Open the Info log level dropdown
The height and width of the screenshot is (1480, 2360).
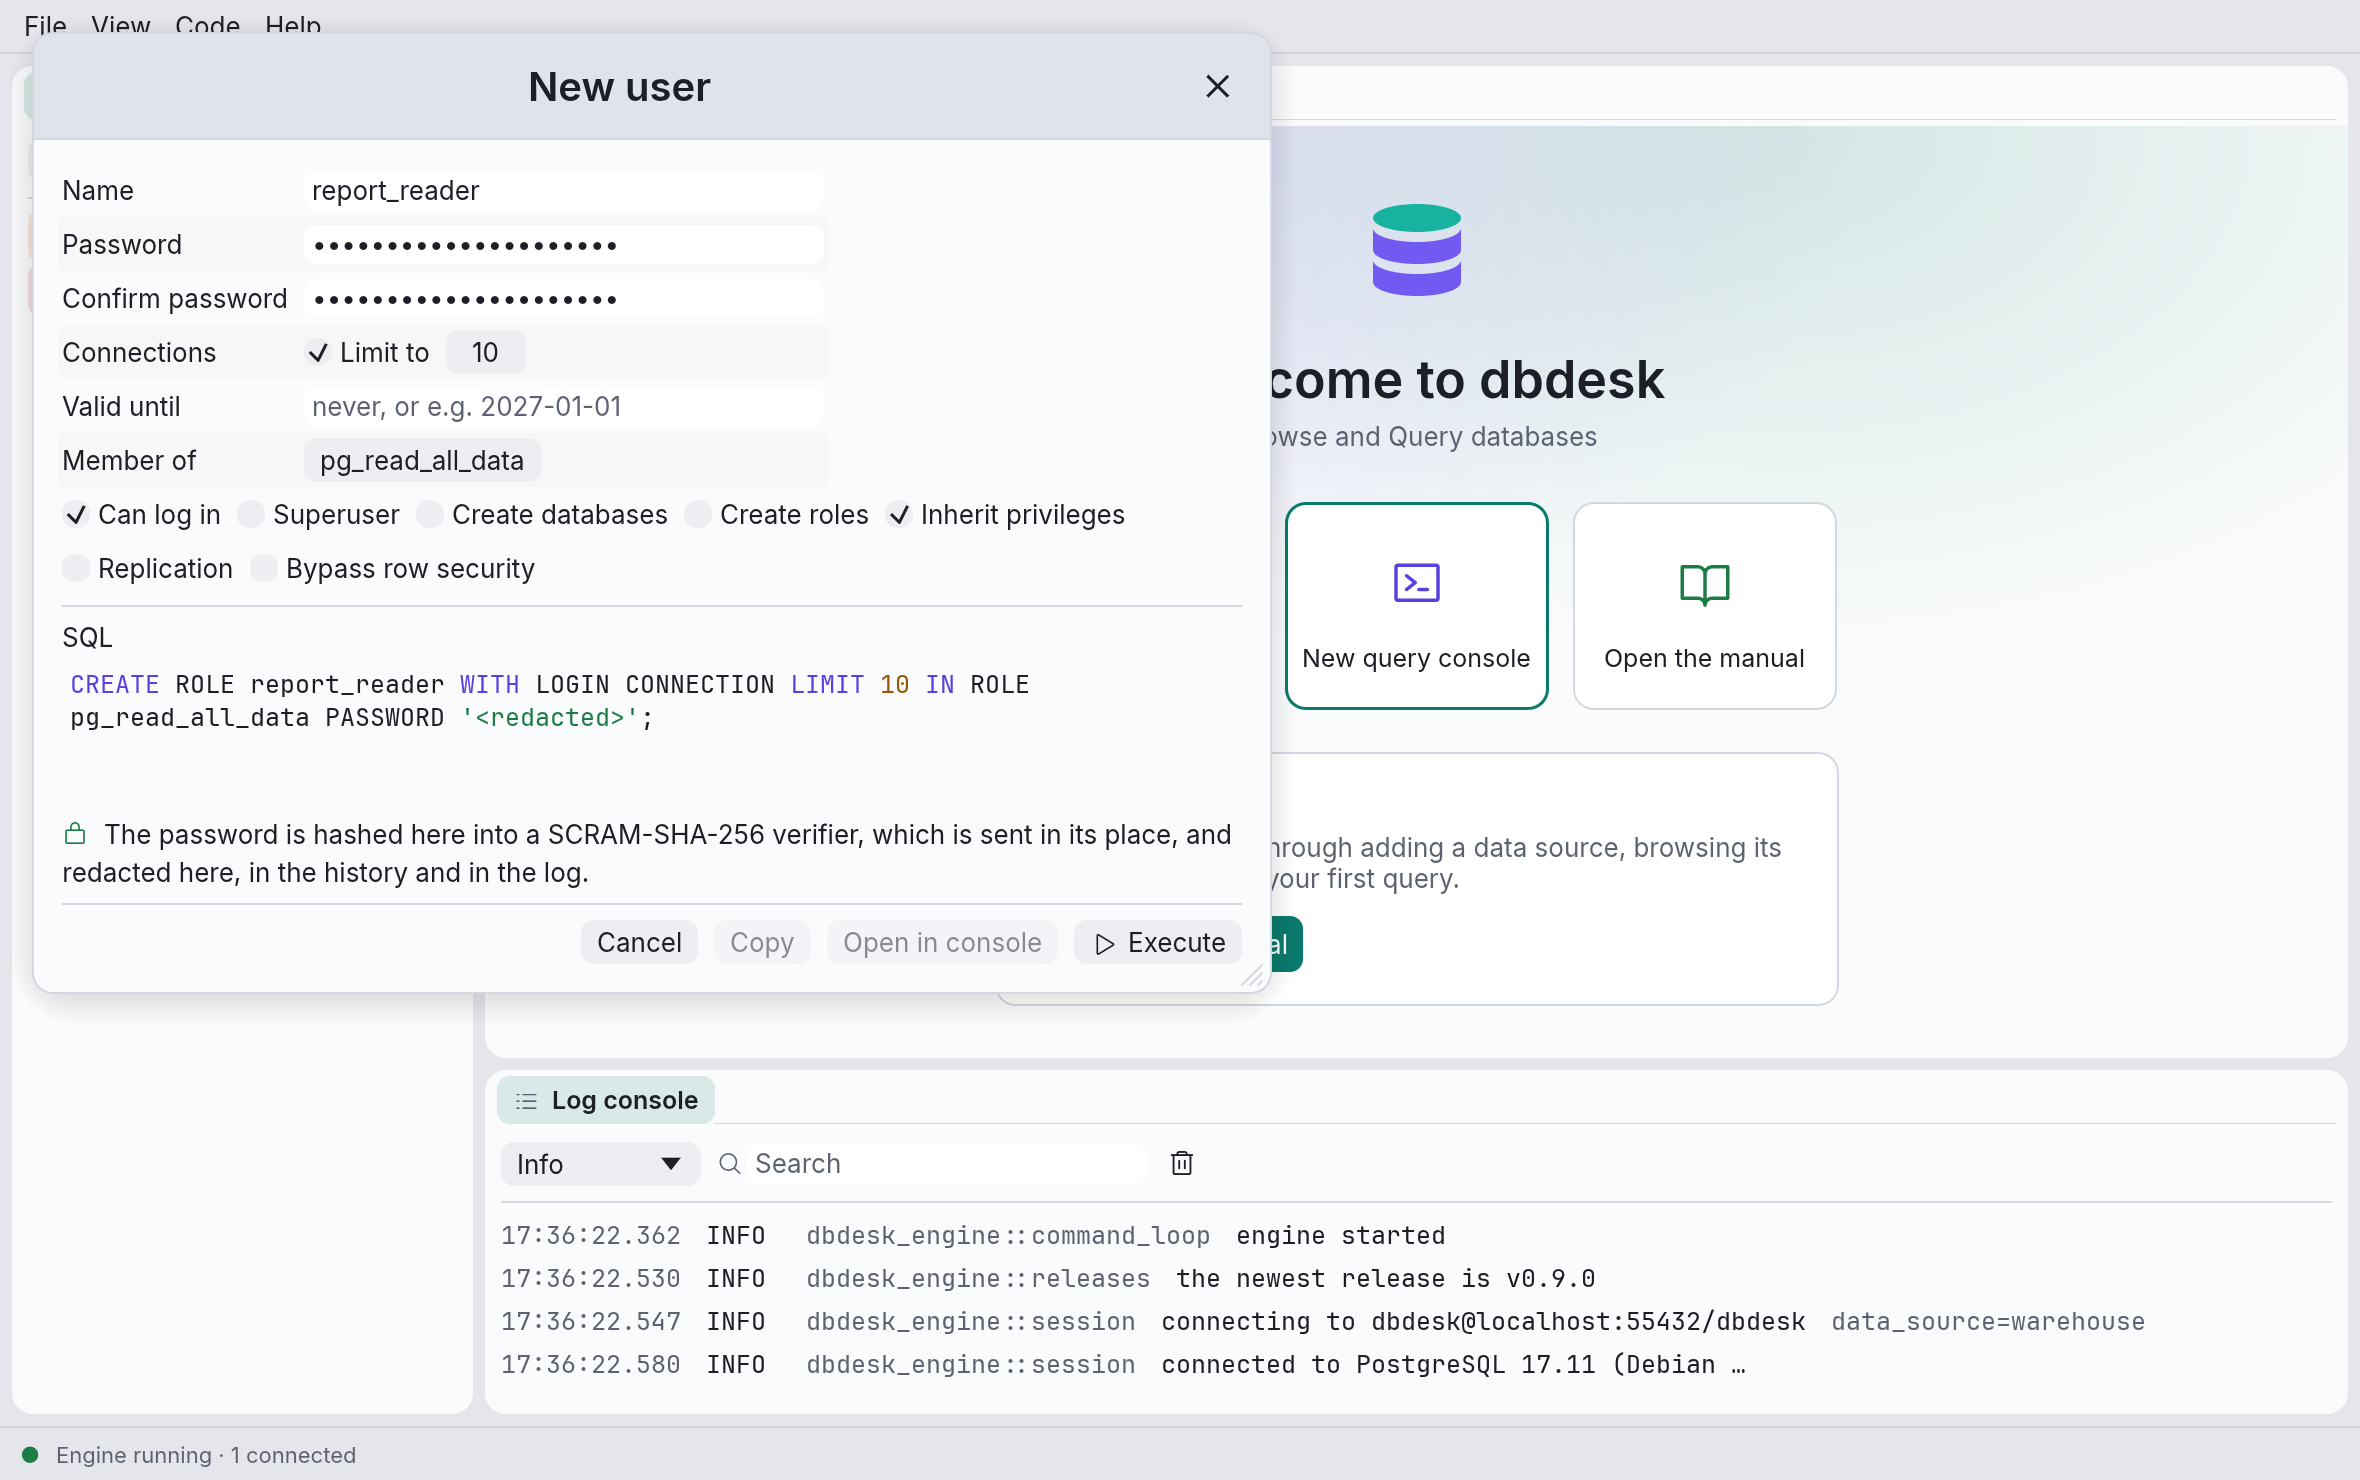[600, 1164]
